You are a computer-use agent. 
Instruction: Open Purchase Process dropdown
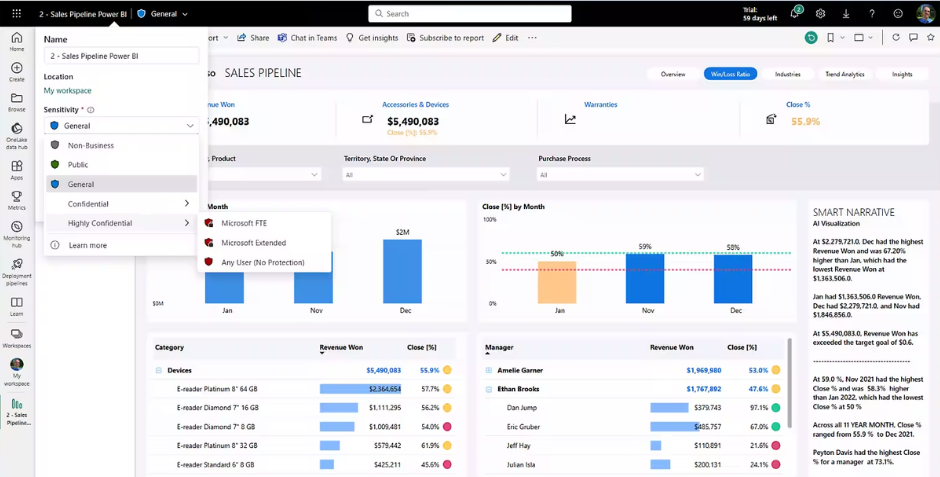click(x=620, y=174)
